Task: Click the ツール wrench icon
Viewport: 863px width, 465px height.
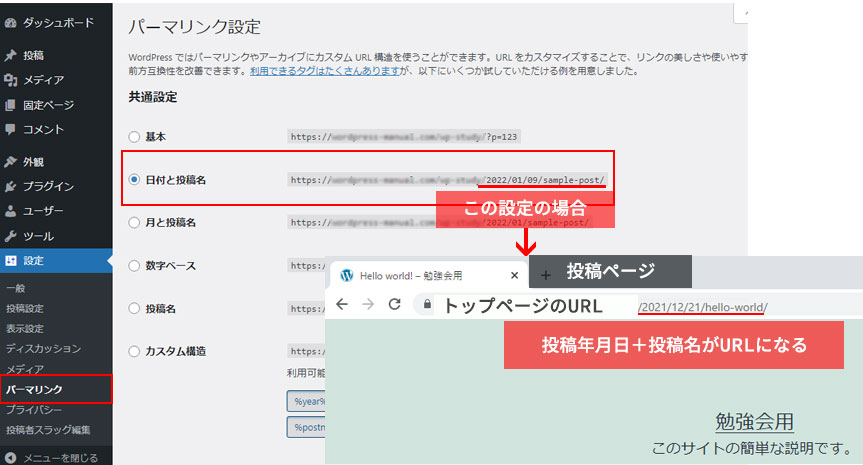Action: point(10,236)
